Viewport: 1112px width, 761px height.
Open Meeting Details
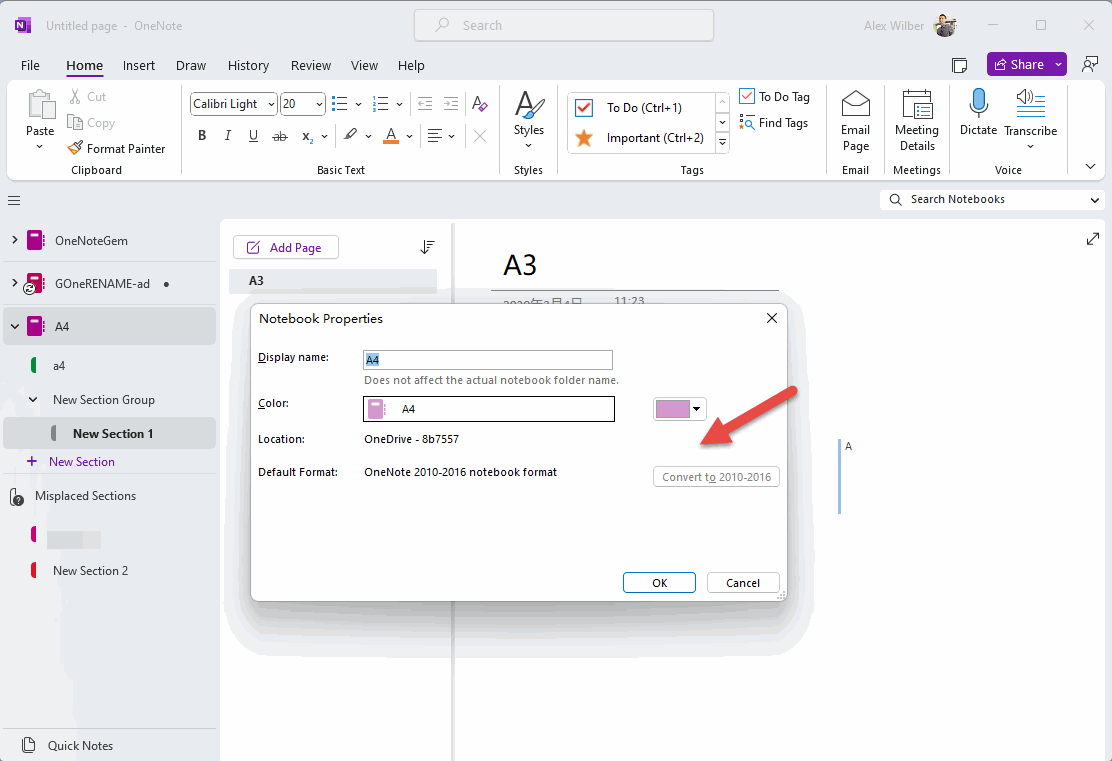(916, 120)
